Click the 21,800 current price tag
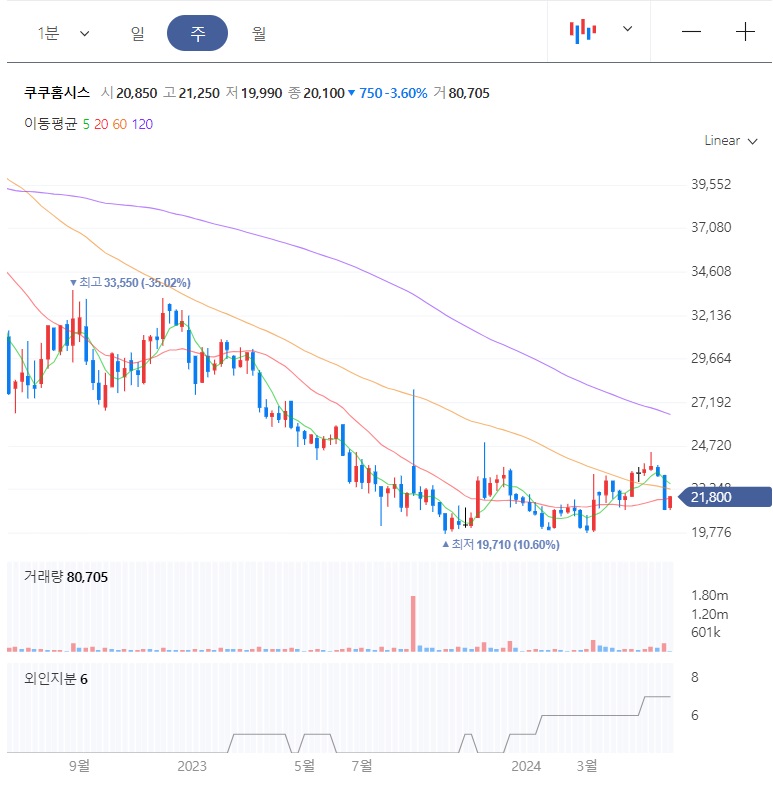The width and height of the screenshot is (773, 800). (726, 497)
